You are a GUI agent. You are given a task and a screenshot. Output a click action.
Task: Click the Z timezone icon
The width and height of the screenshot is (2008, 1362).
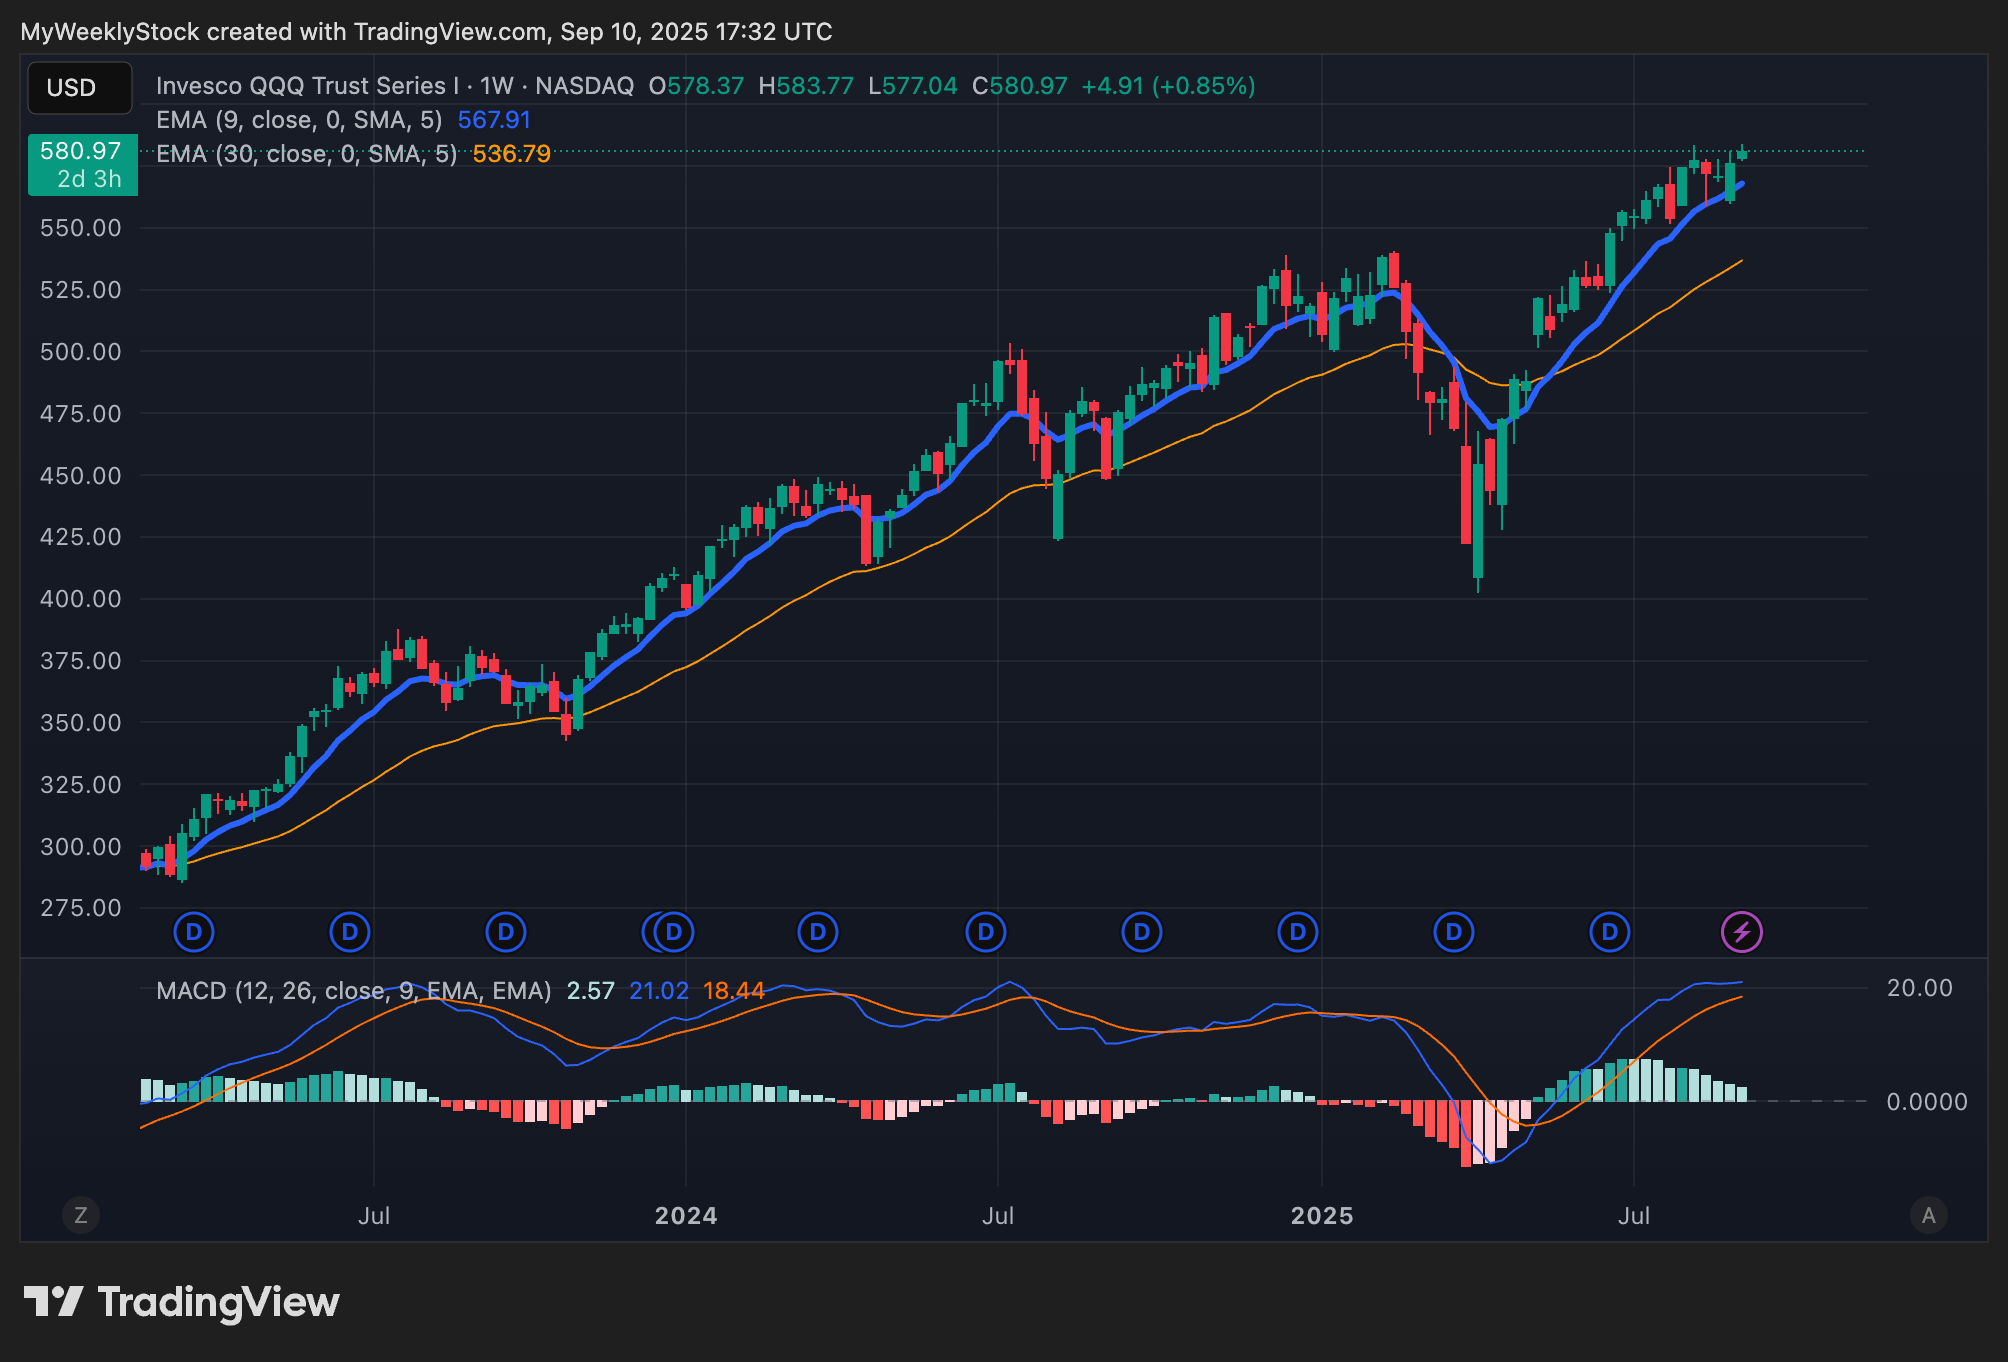tap(81, 1215)
